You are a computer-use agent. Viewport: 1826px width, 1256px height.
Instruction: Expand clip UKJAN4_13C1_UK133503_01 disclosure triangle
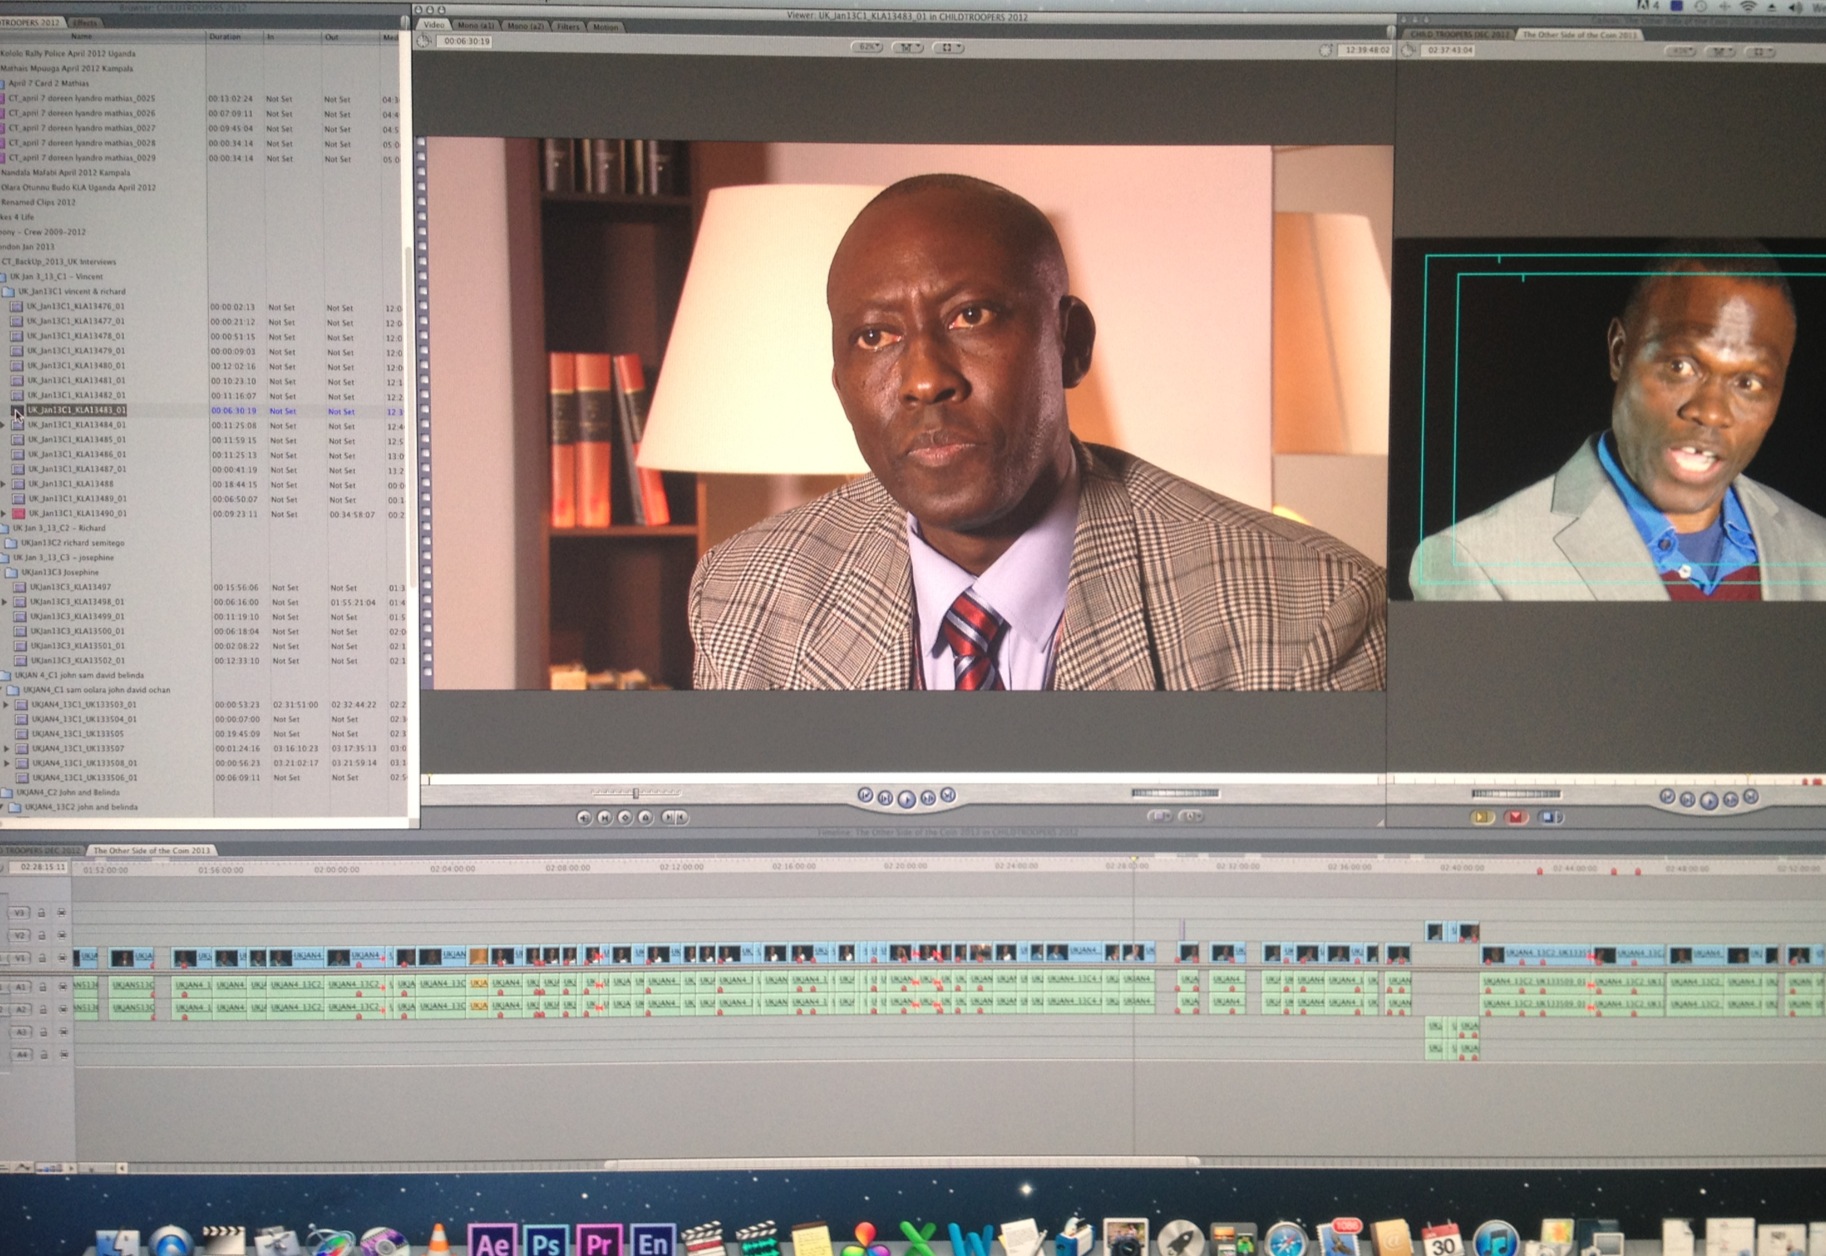click(7, 705)
